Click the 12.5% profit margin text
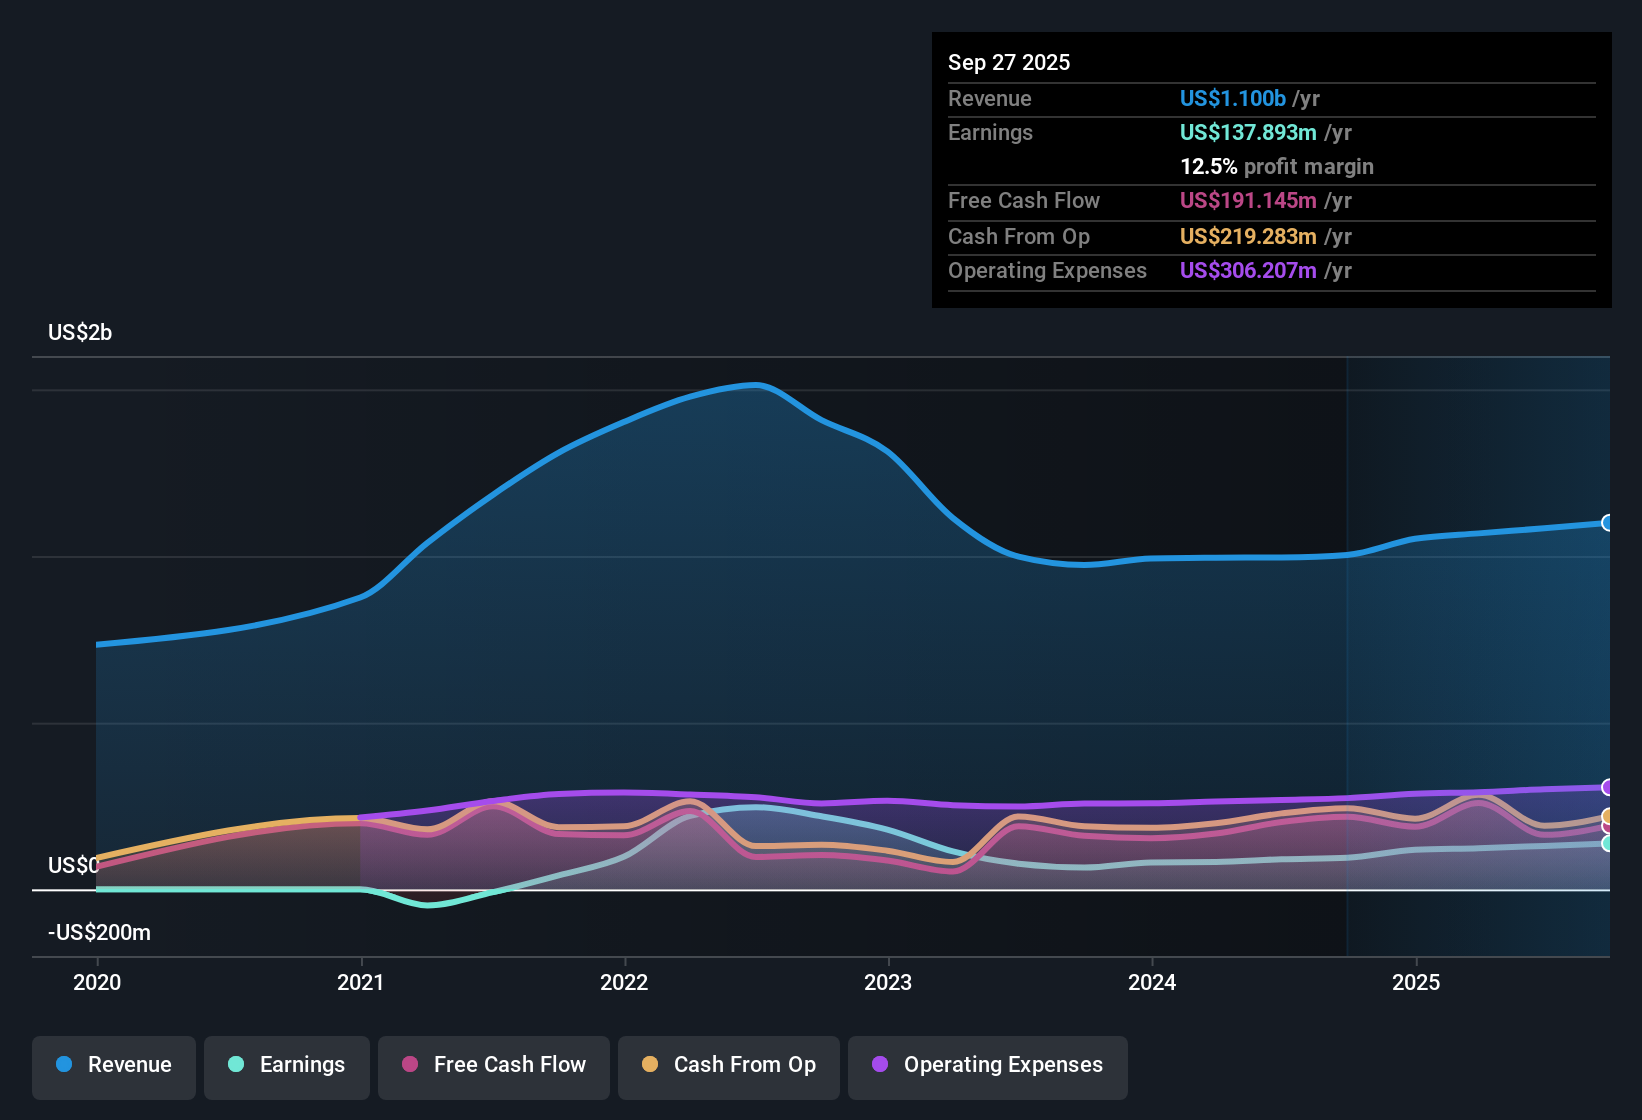 coord(1277,166)
